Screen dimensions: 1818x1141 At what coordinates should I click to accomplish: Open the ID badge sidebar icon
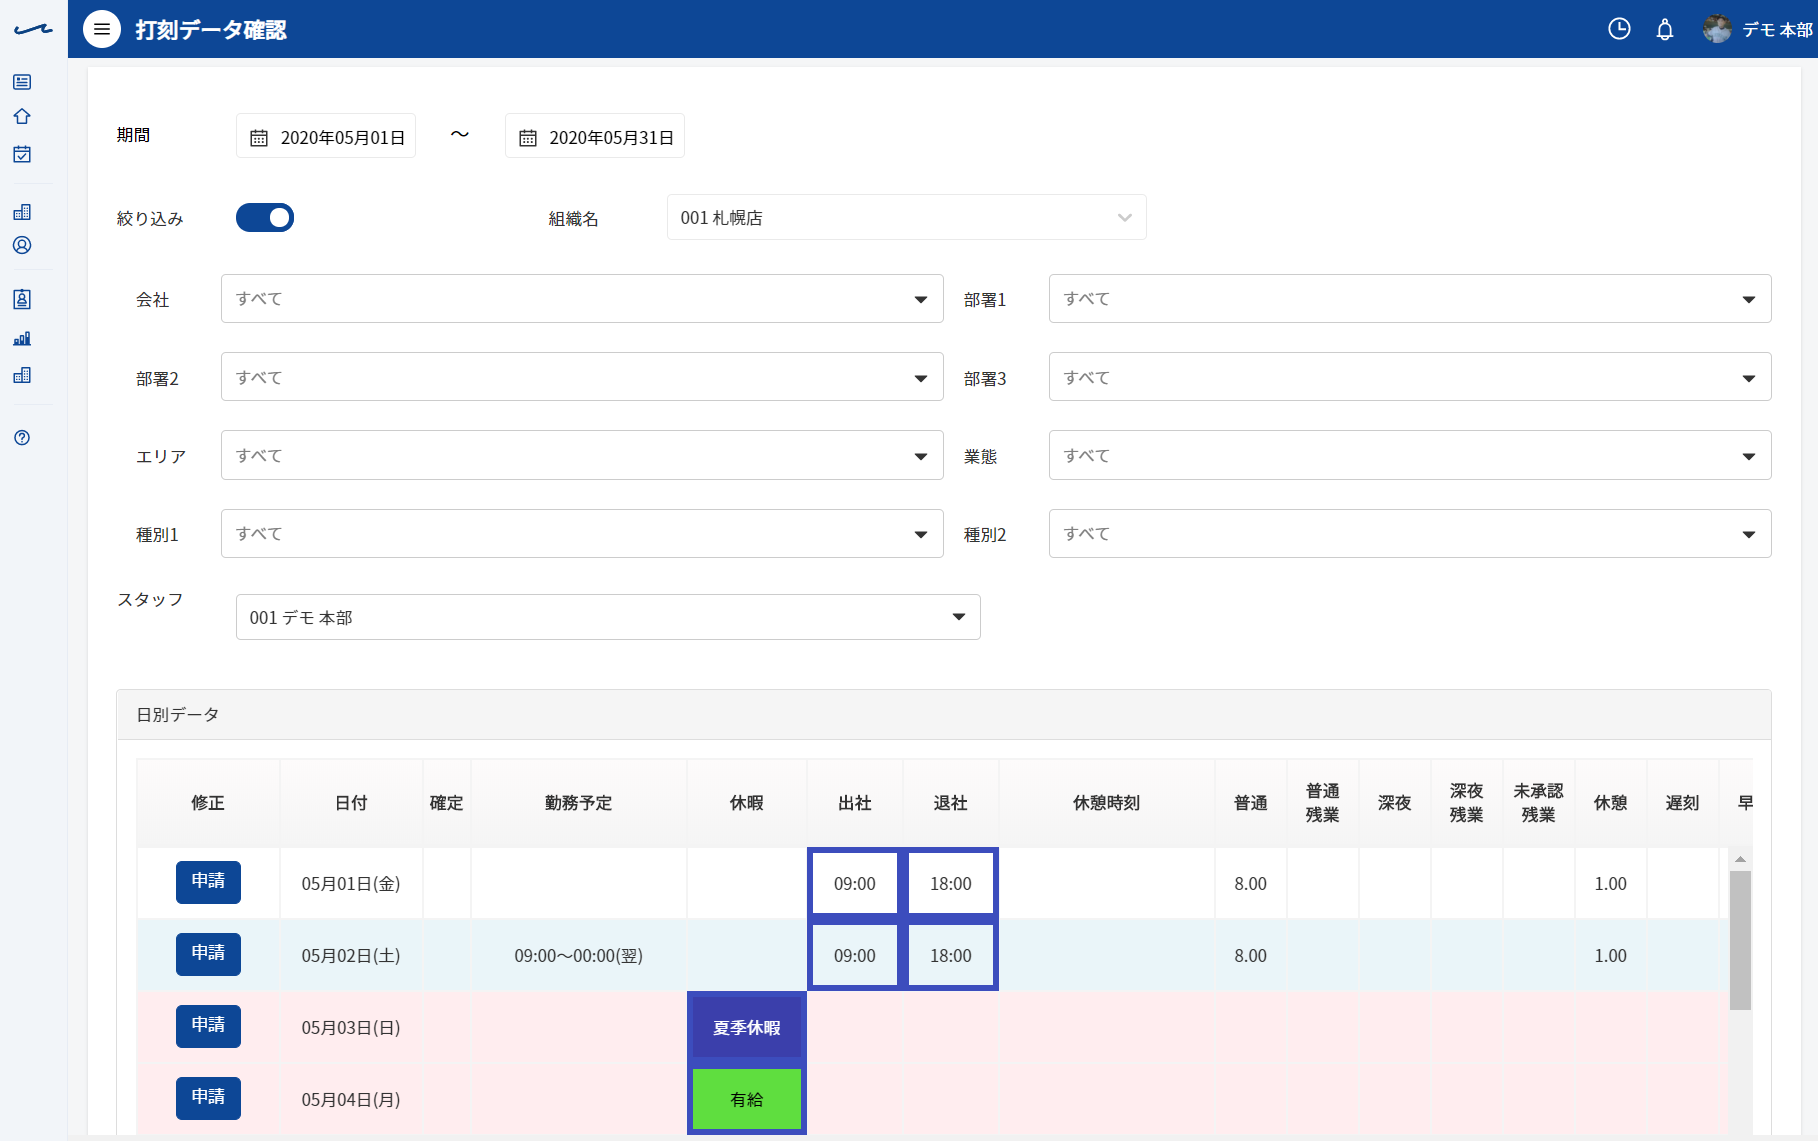click(22, 299)
